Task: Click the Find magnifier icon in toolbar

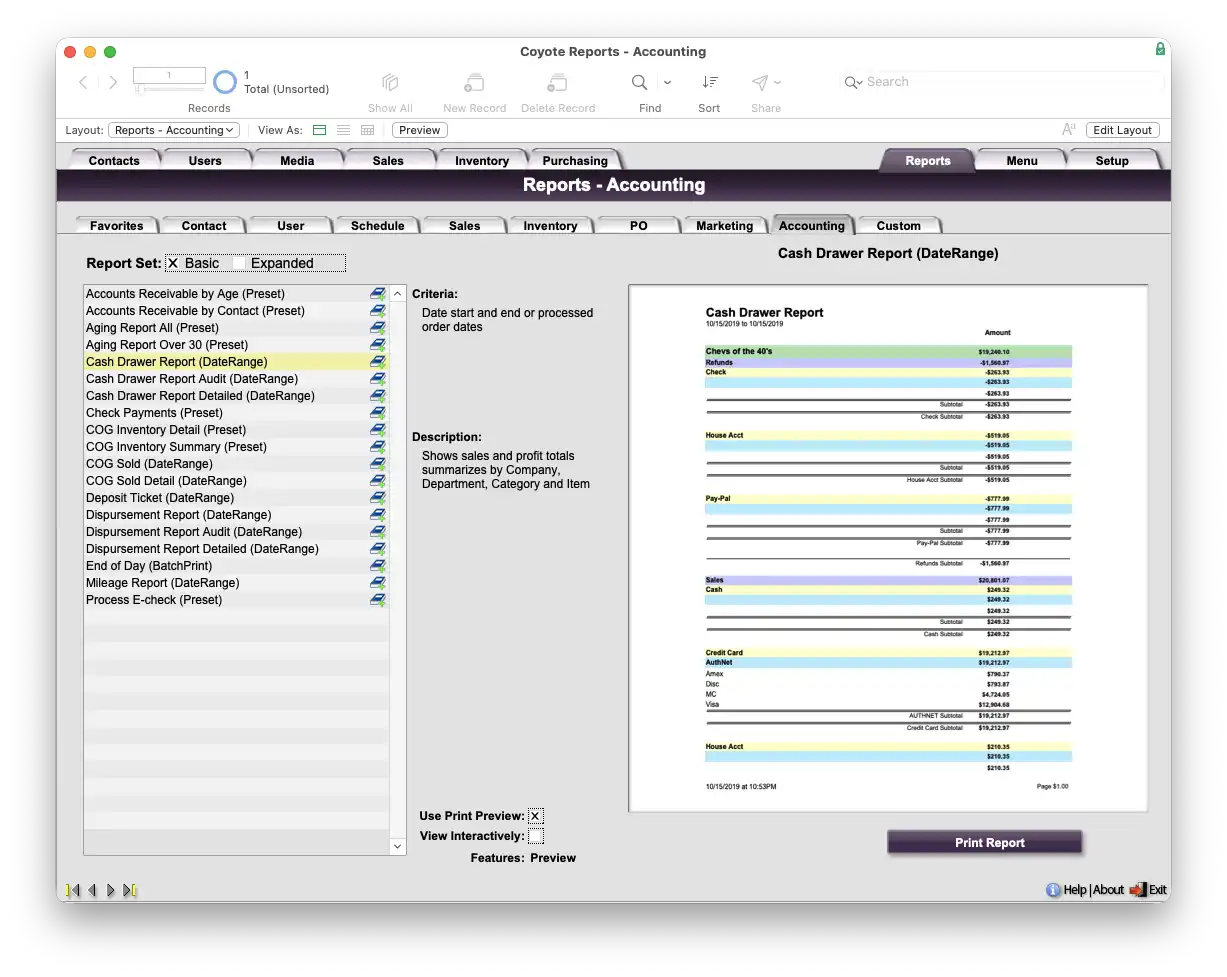Action: (x=639, y=83)
